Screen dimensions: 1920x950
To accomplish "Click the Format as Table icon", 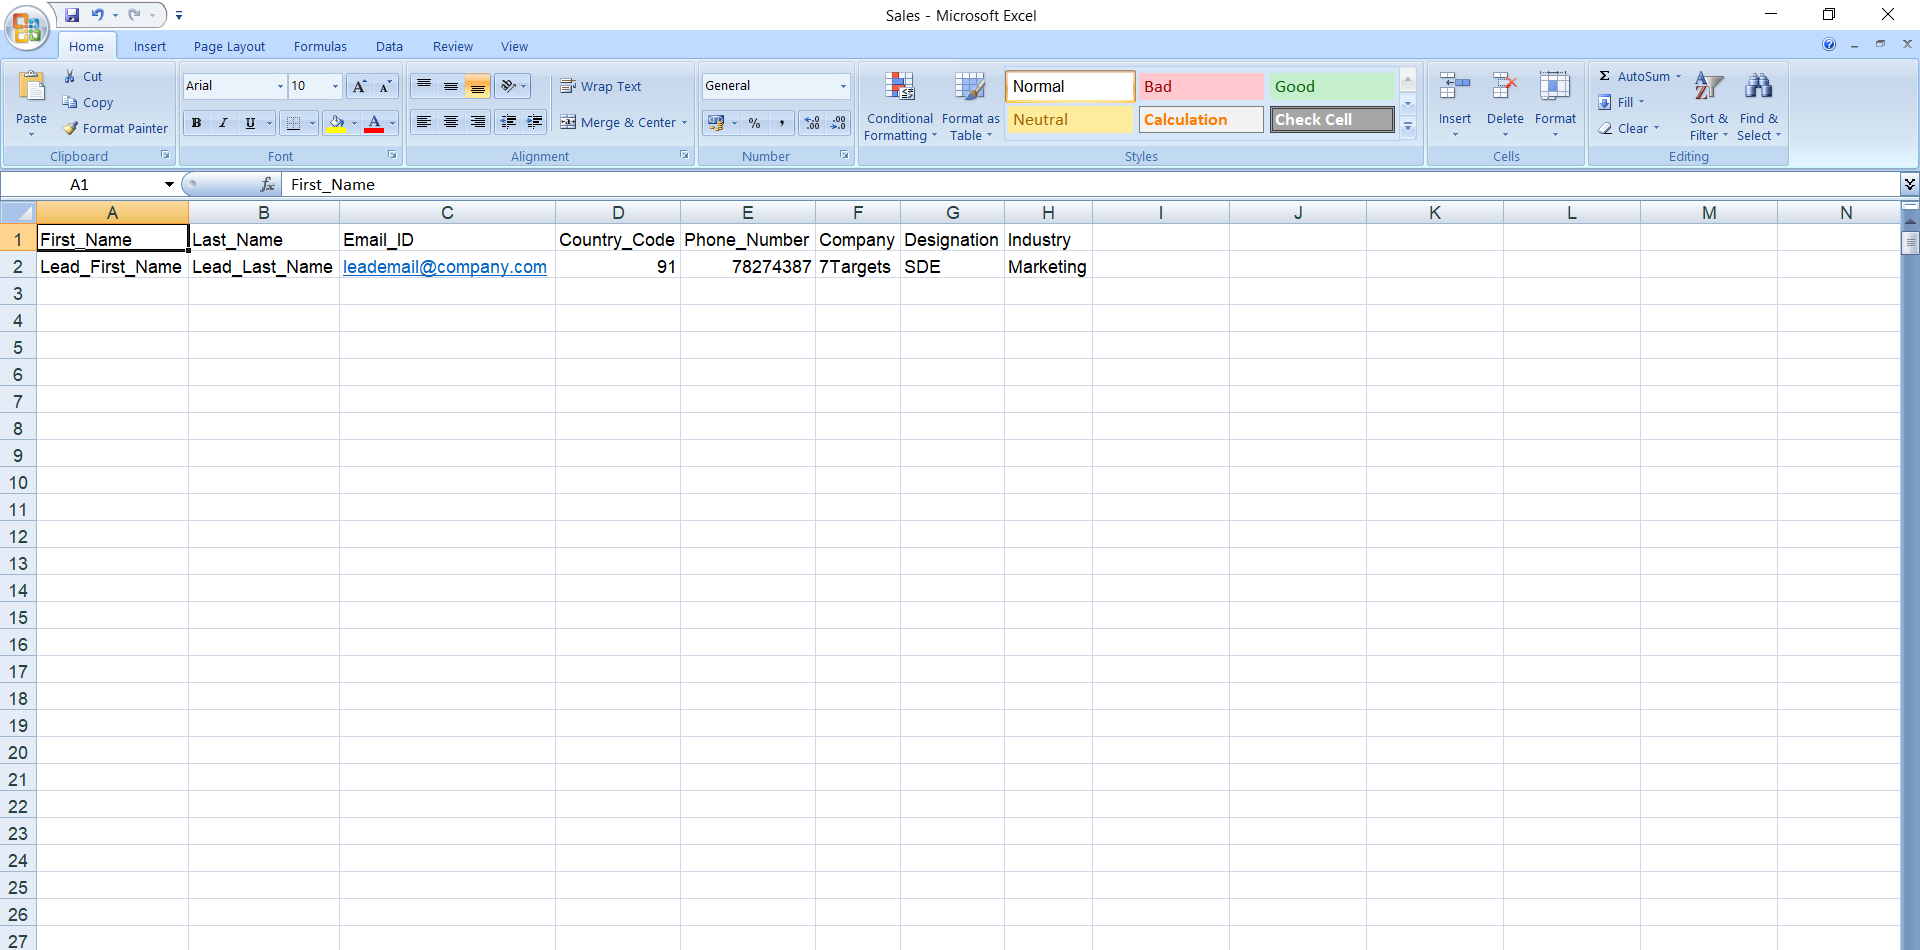I will (969, 90).
